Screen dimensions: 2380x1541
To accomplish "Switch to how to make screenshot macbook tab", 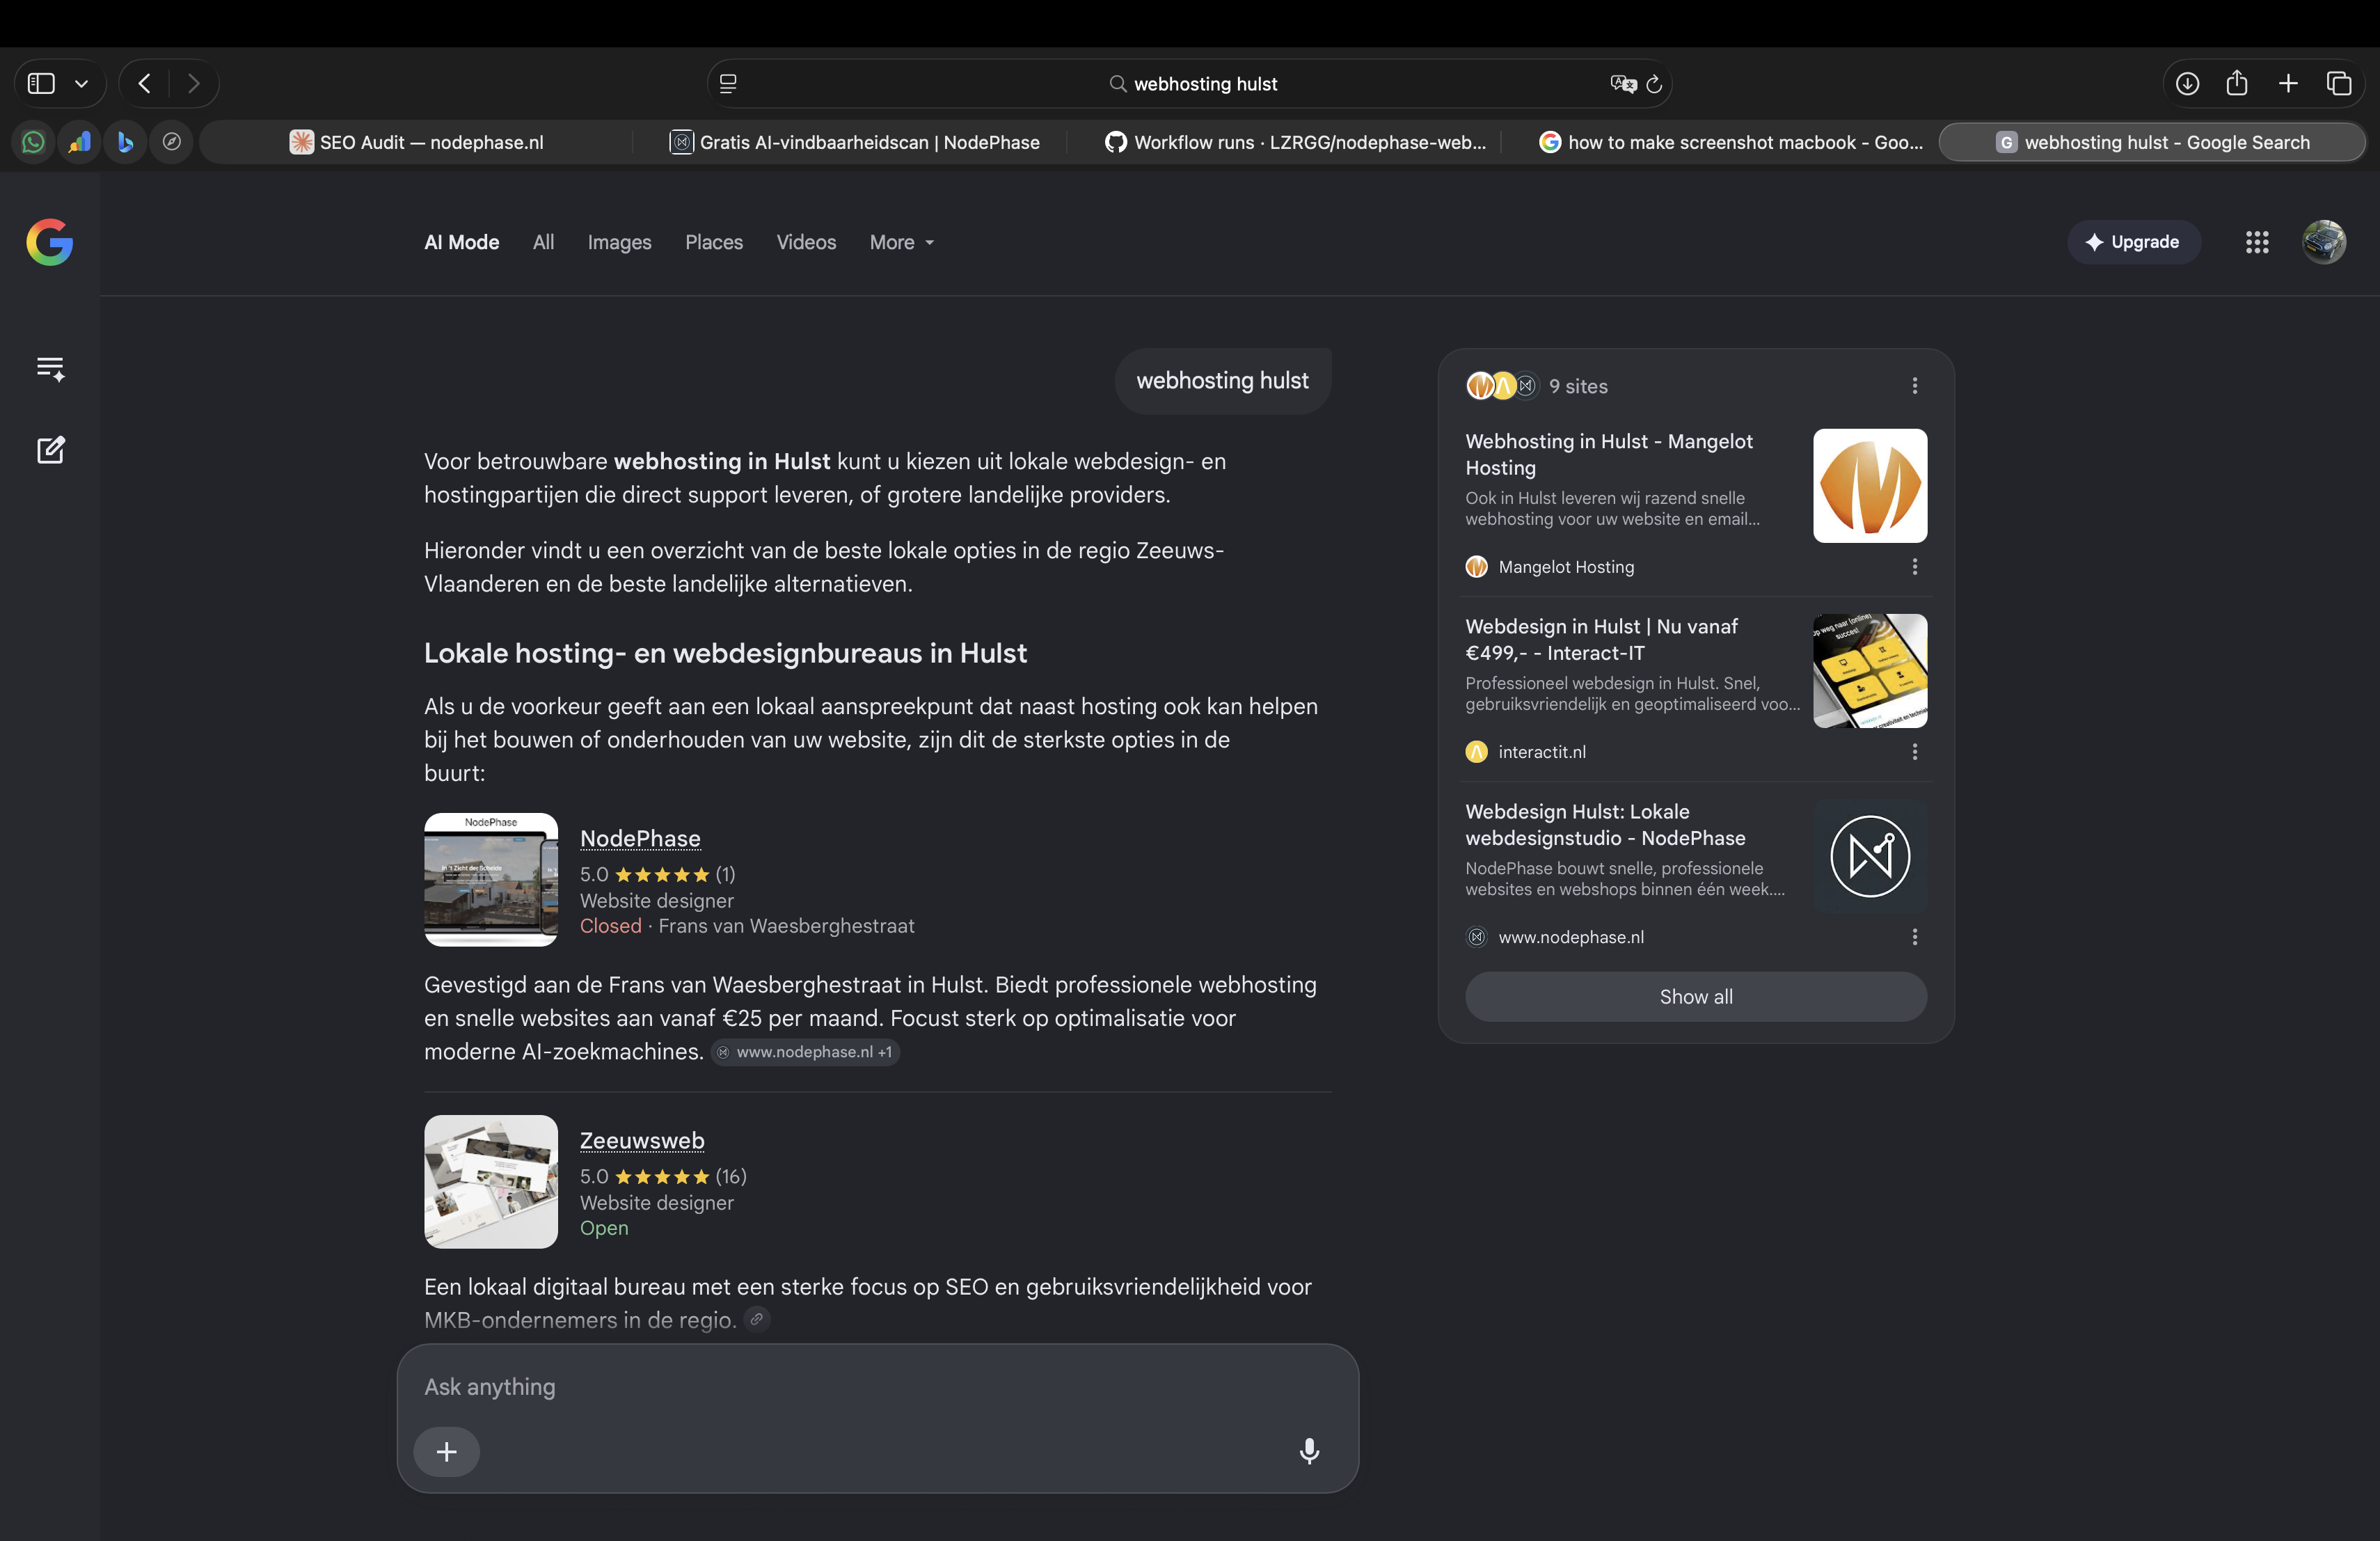I will 1730,142.
